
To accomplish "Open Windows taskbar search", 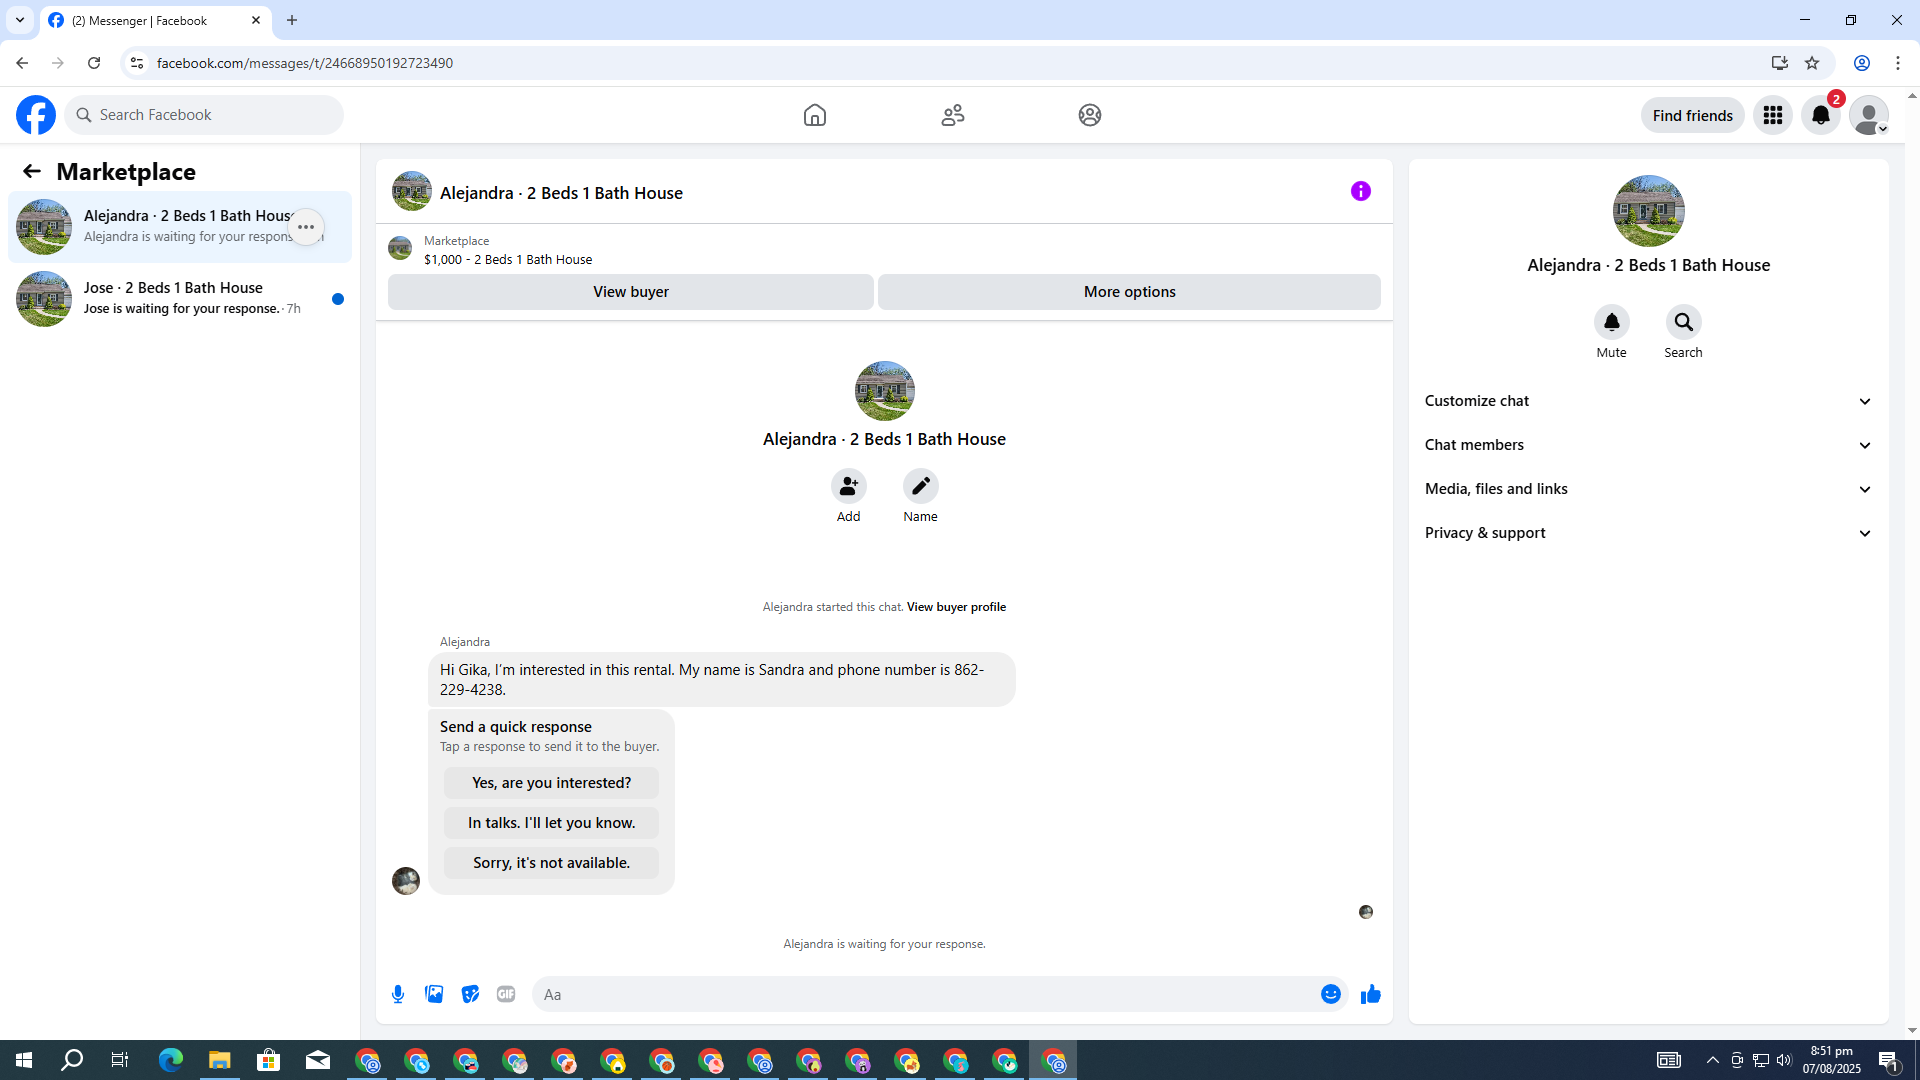I will point(72,1060).
